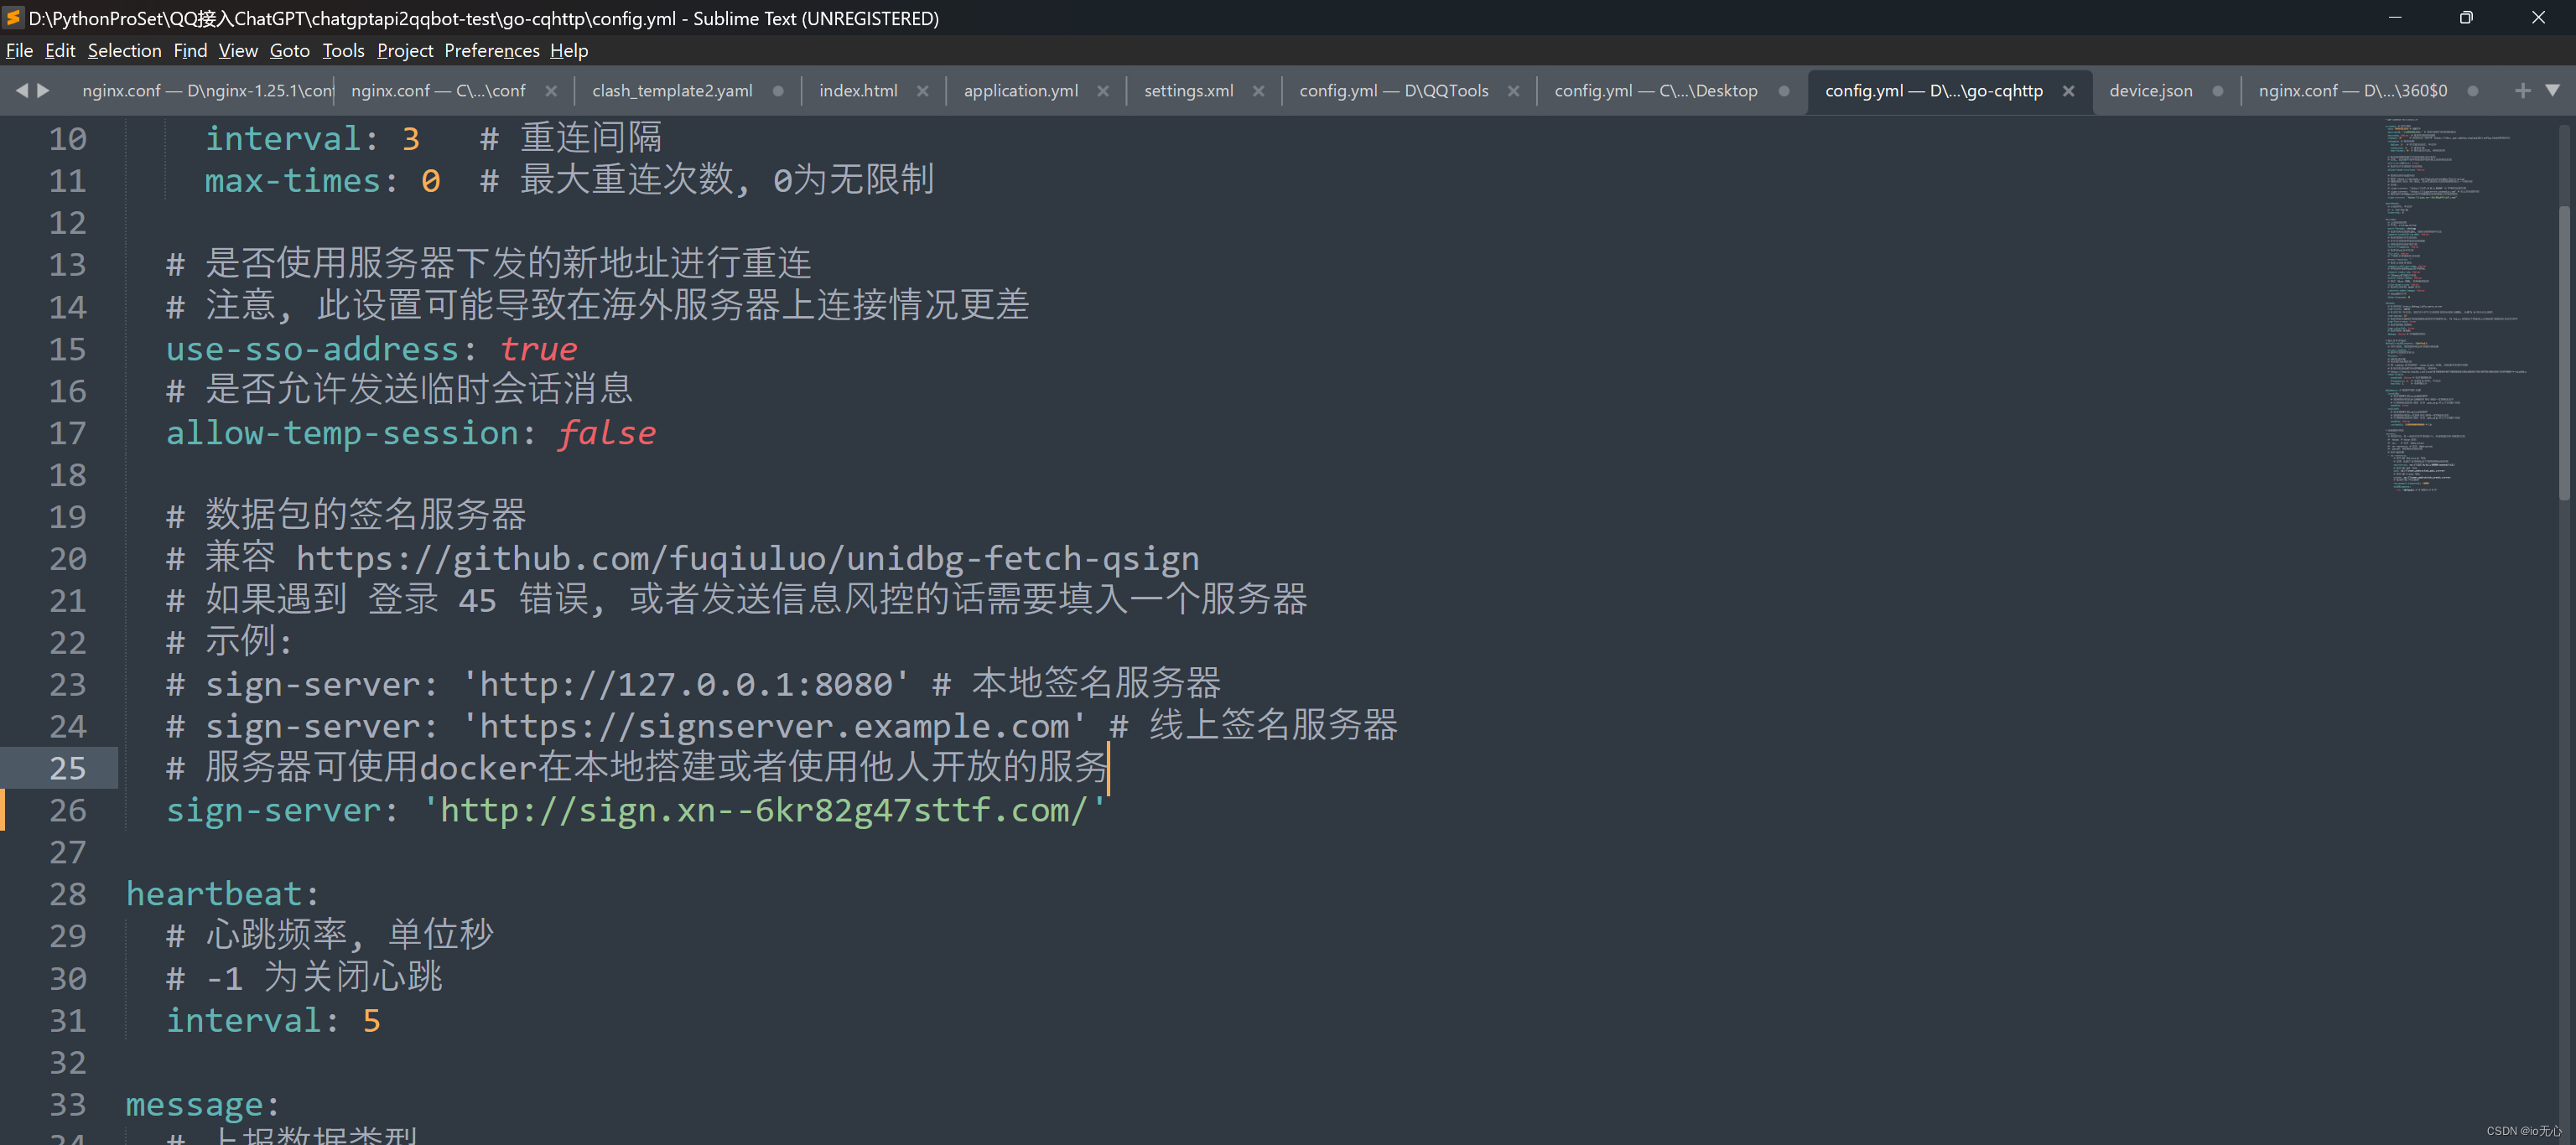The width and height of the screenshot is (2576, 1145).
Task: Open the Tools menu
Action: (x=343, y=50)
